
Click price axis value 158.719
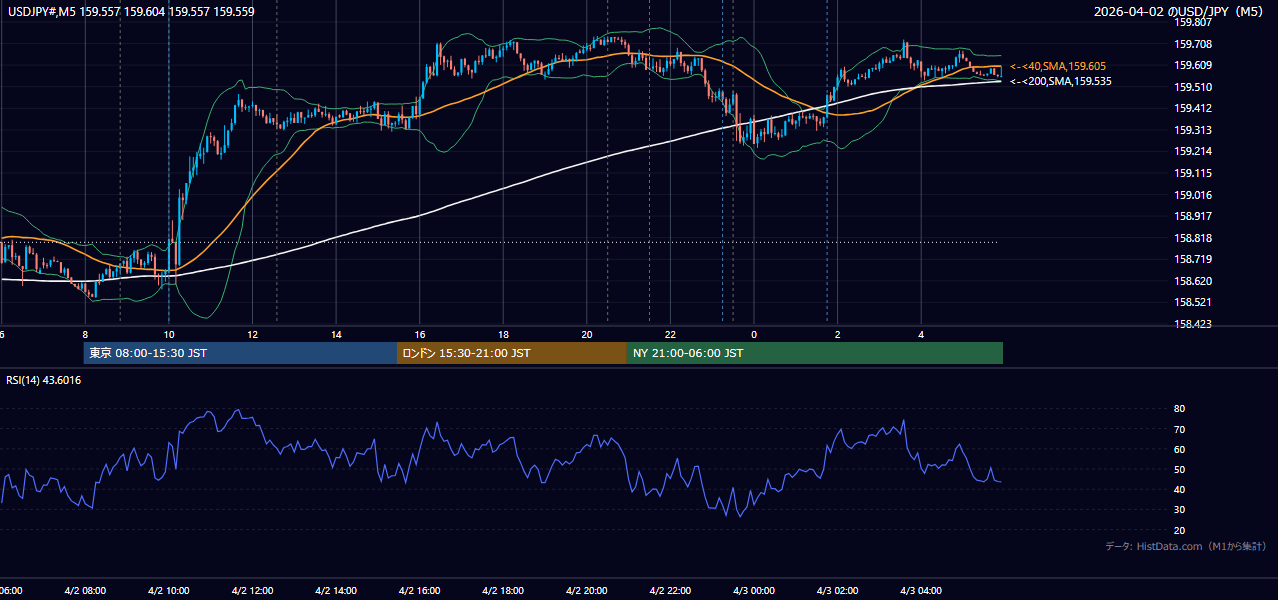click(1193, 259)
